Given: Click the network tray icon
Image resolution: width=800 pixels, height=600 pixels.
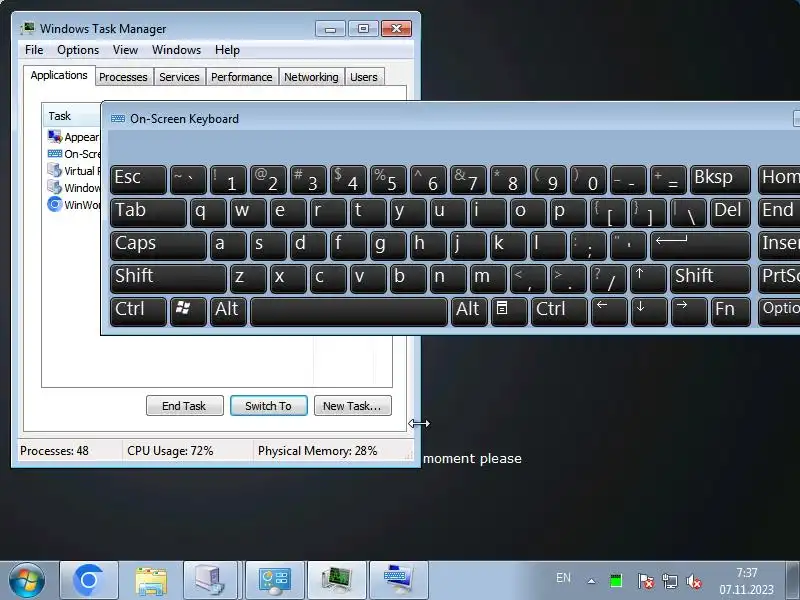Looking at the screenshot, I should click(x=669, y=581).
